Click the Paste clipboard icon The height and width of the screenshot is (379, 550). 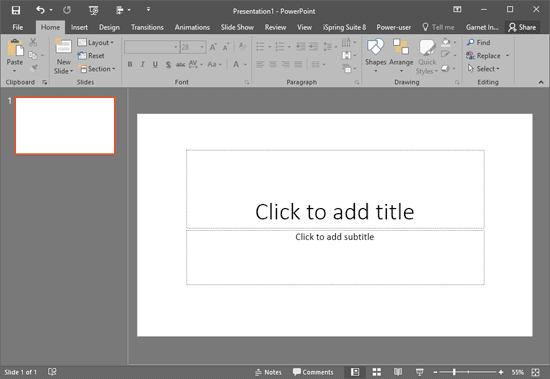point(15,47)
